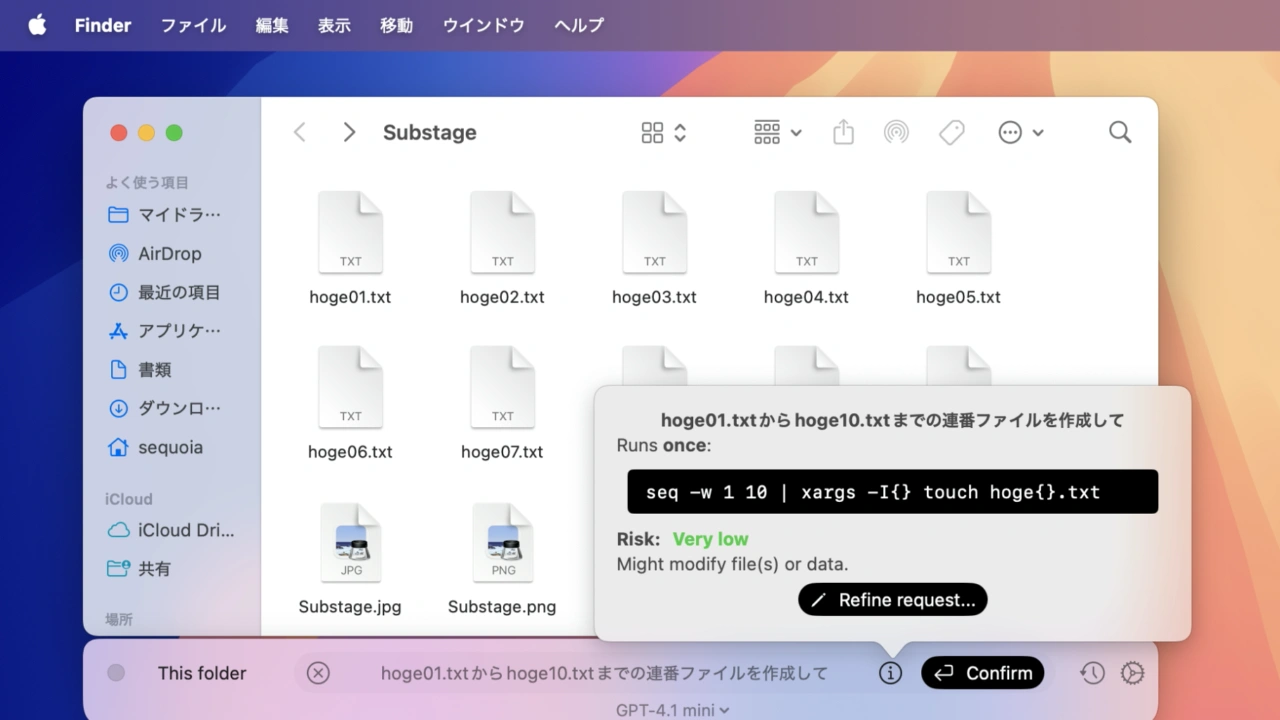Open the GPT-4.1 mini model dropdown
Image resolution: width=1280 pixels, height=720 pixels.
[x=672, y=710]
